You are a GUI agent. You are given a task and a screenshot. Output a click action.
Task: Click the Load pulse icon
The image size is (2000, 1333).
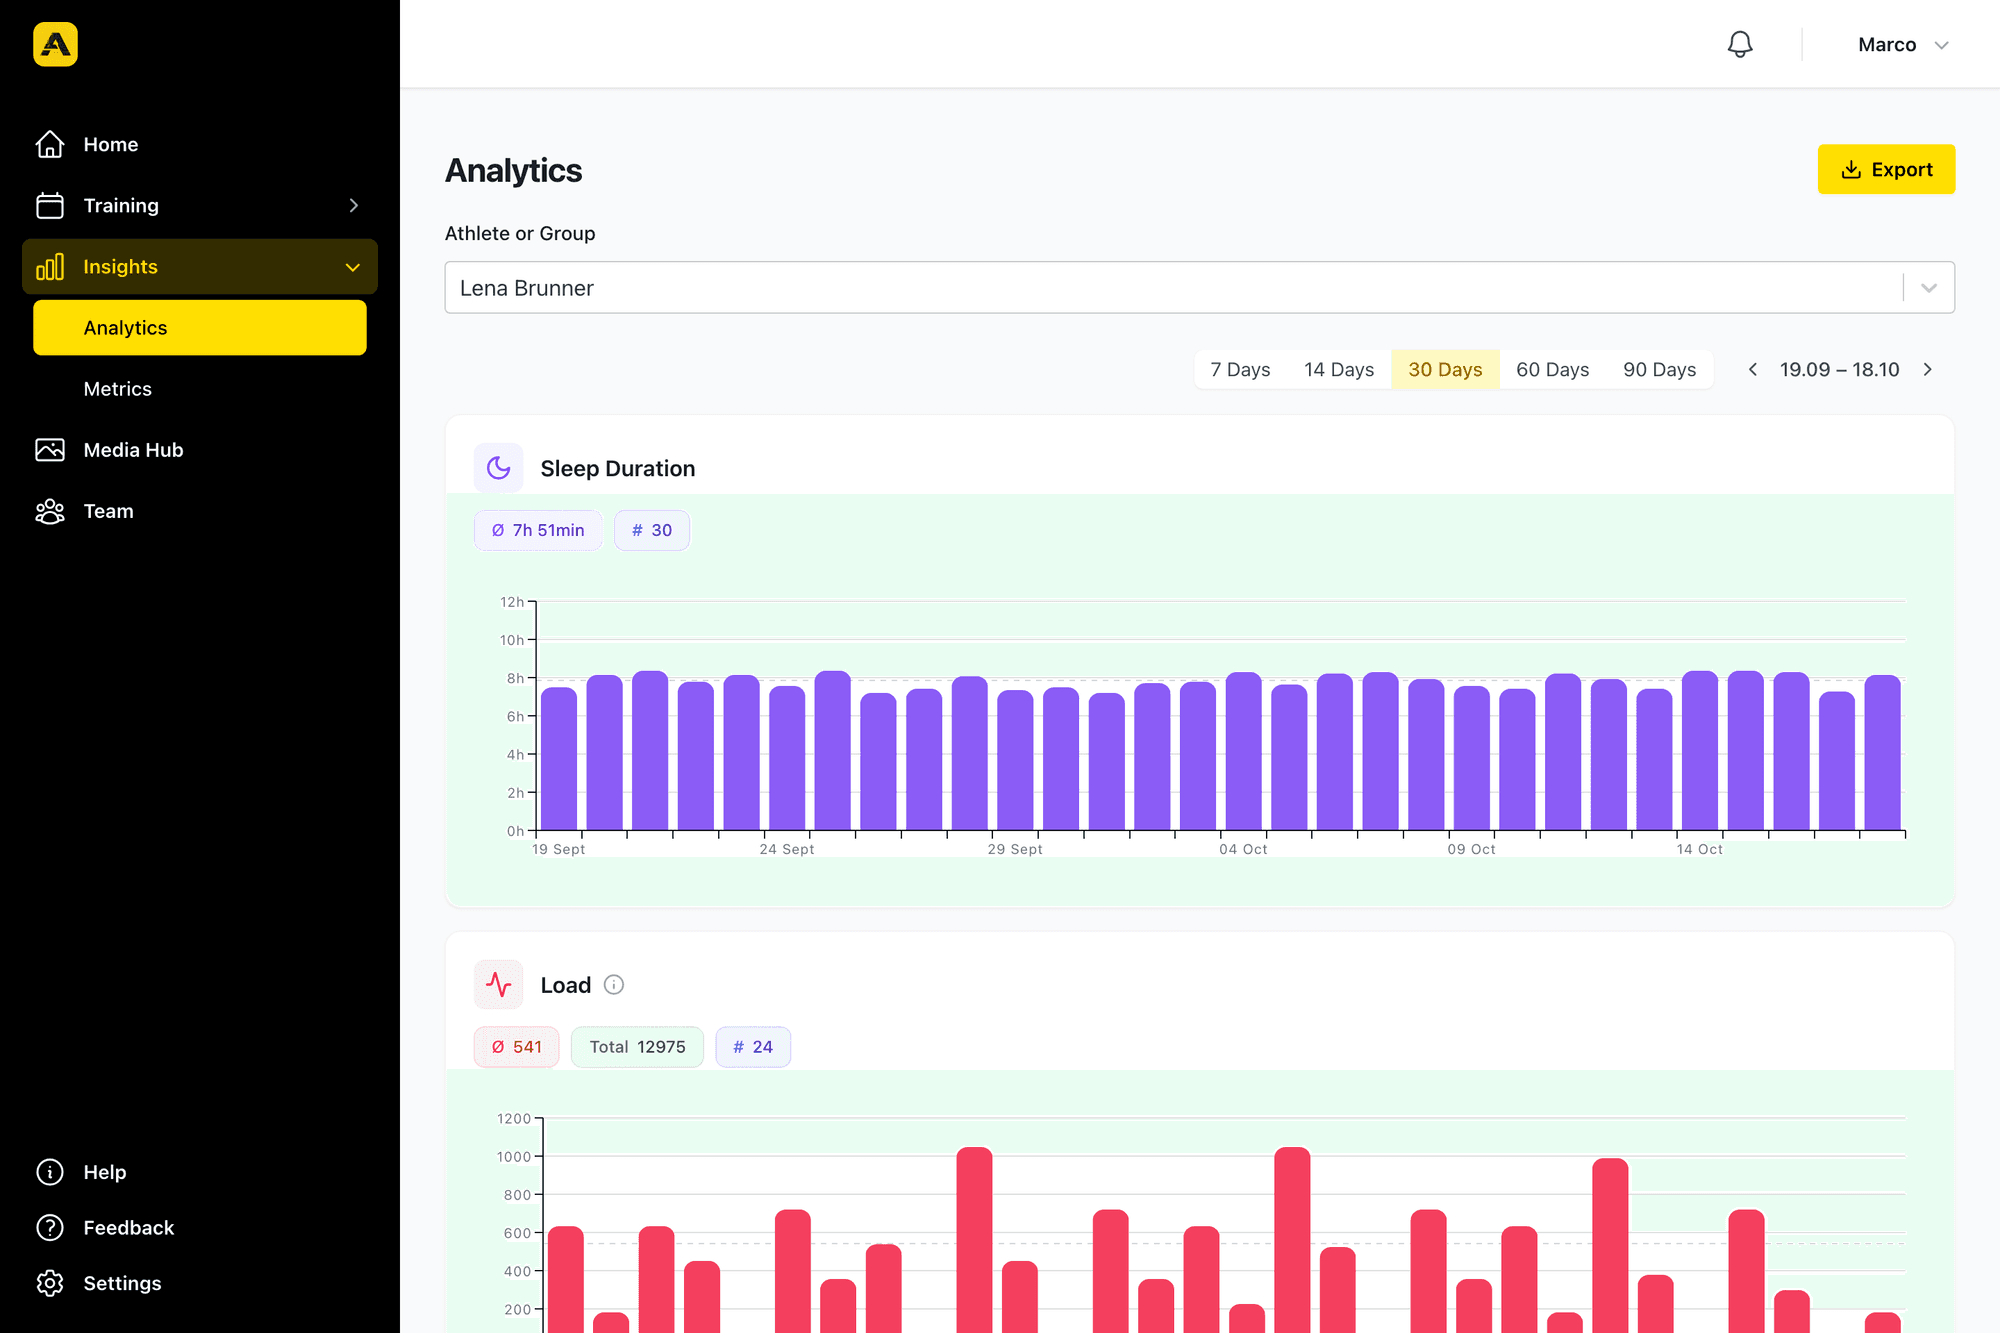(x=498, y=985)
